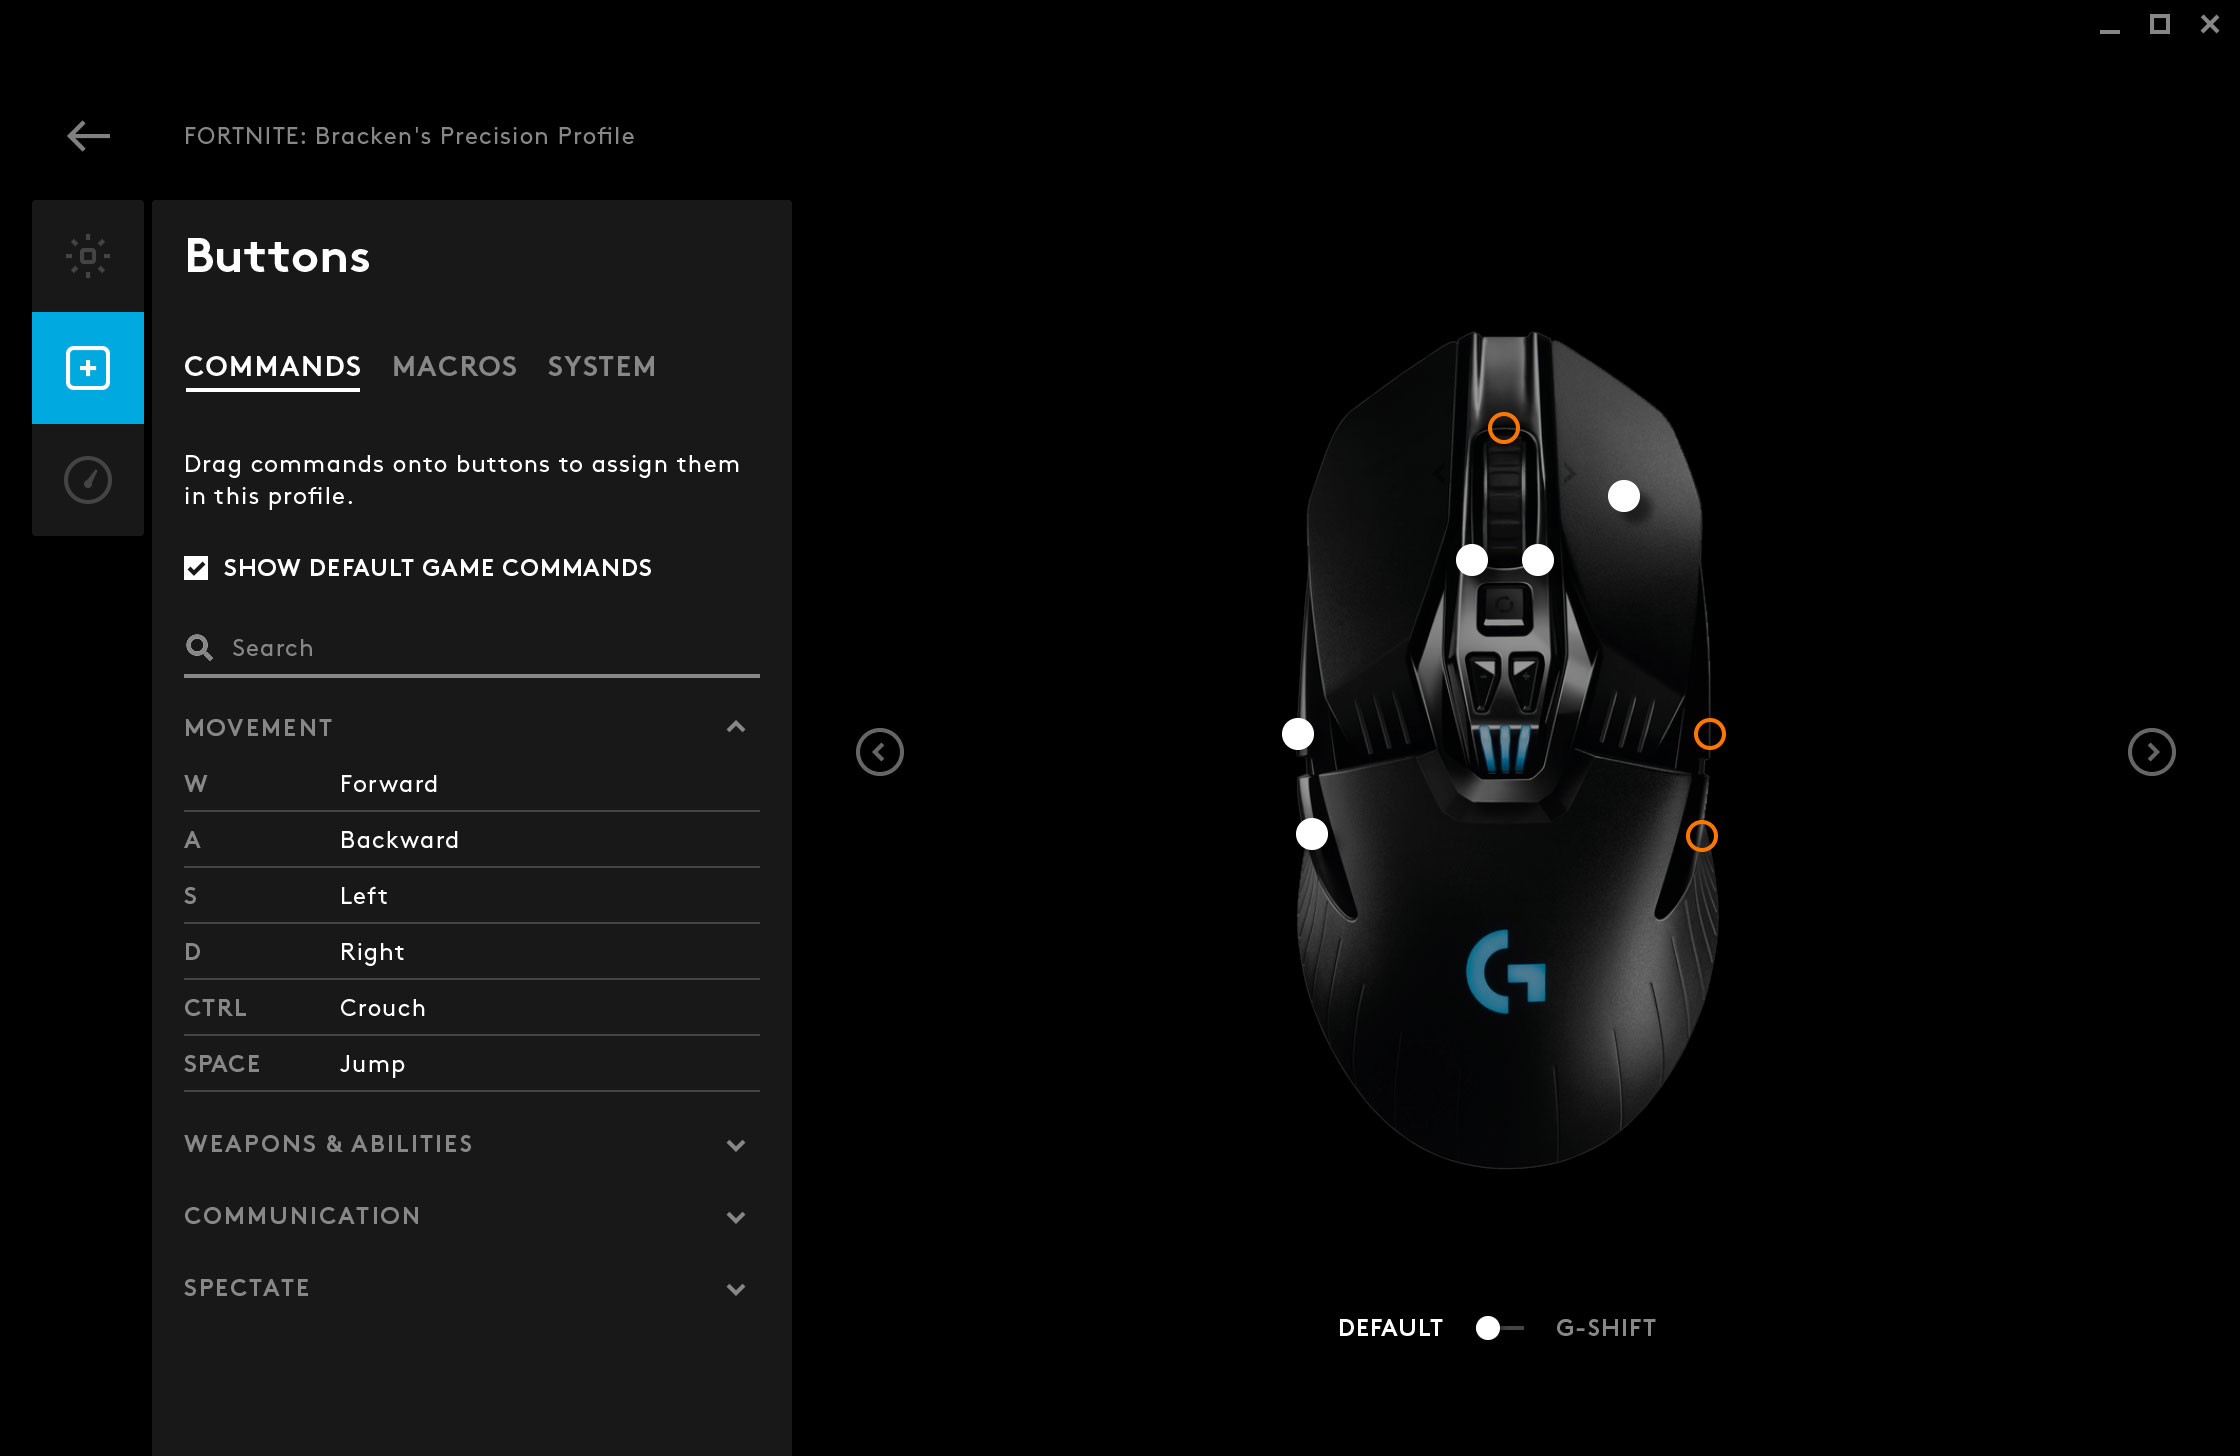Collapse the Movement section

(736, 728)
